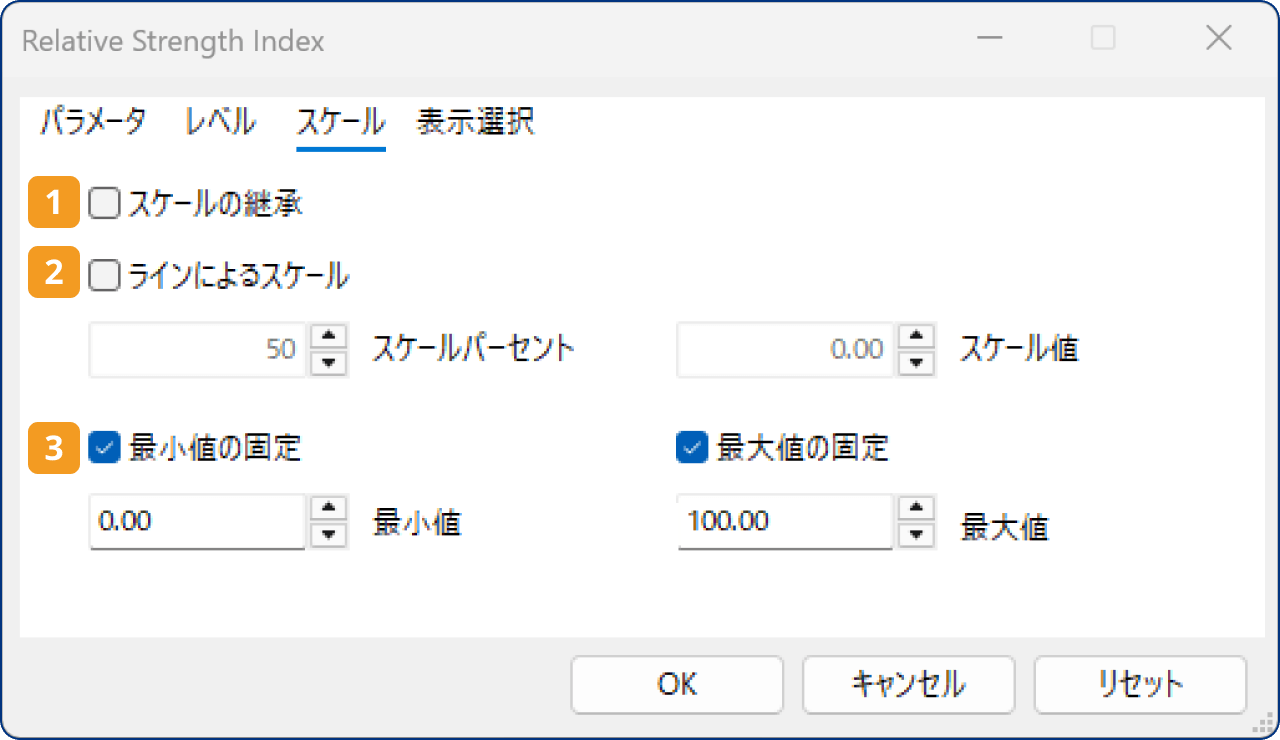Enable the スケールの継承 checkbox
The width and height of the screenshot is (1280, 740).
(x=104, y=202)
